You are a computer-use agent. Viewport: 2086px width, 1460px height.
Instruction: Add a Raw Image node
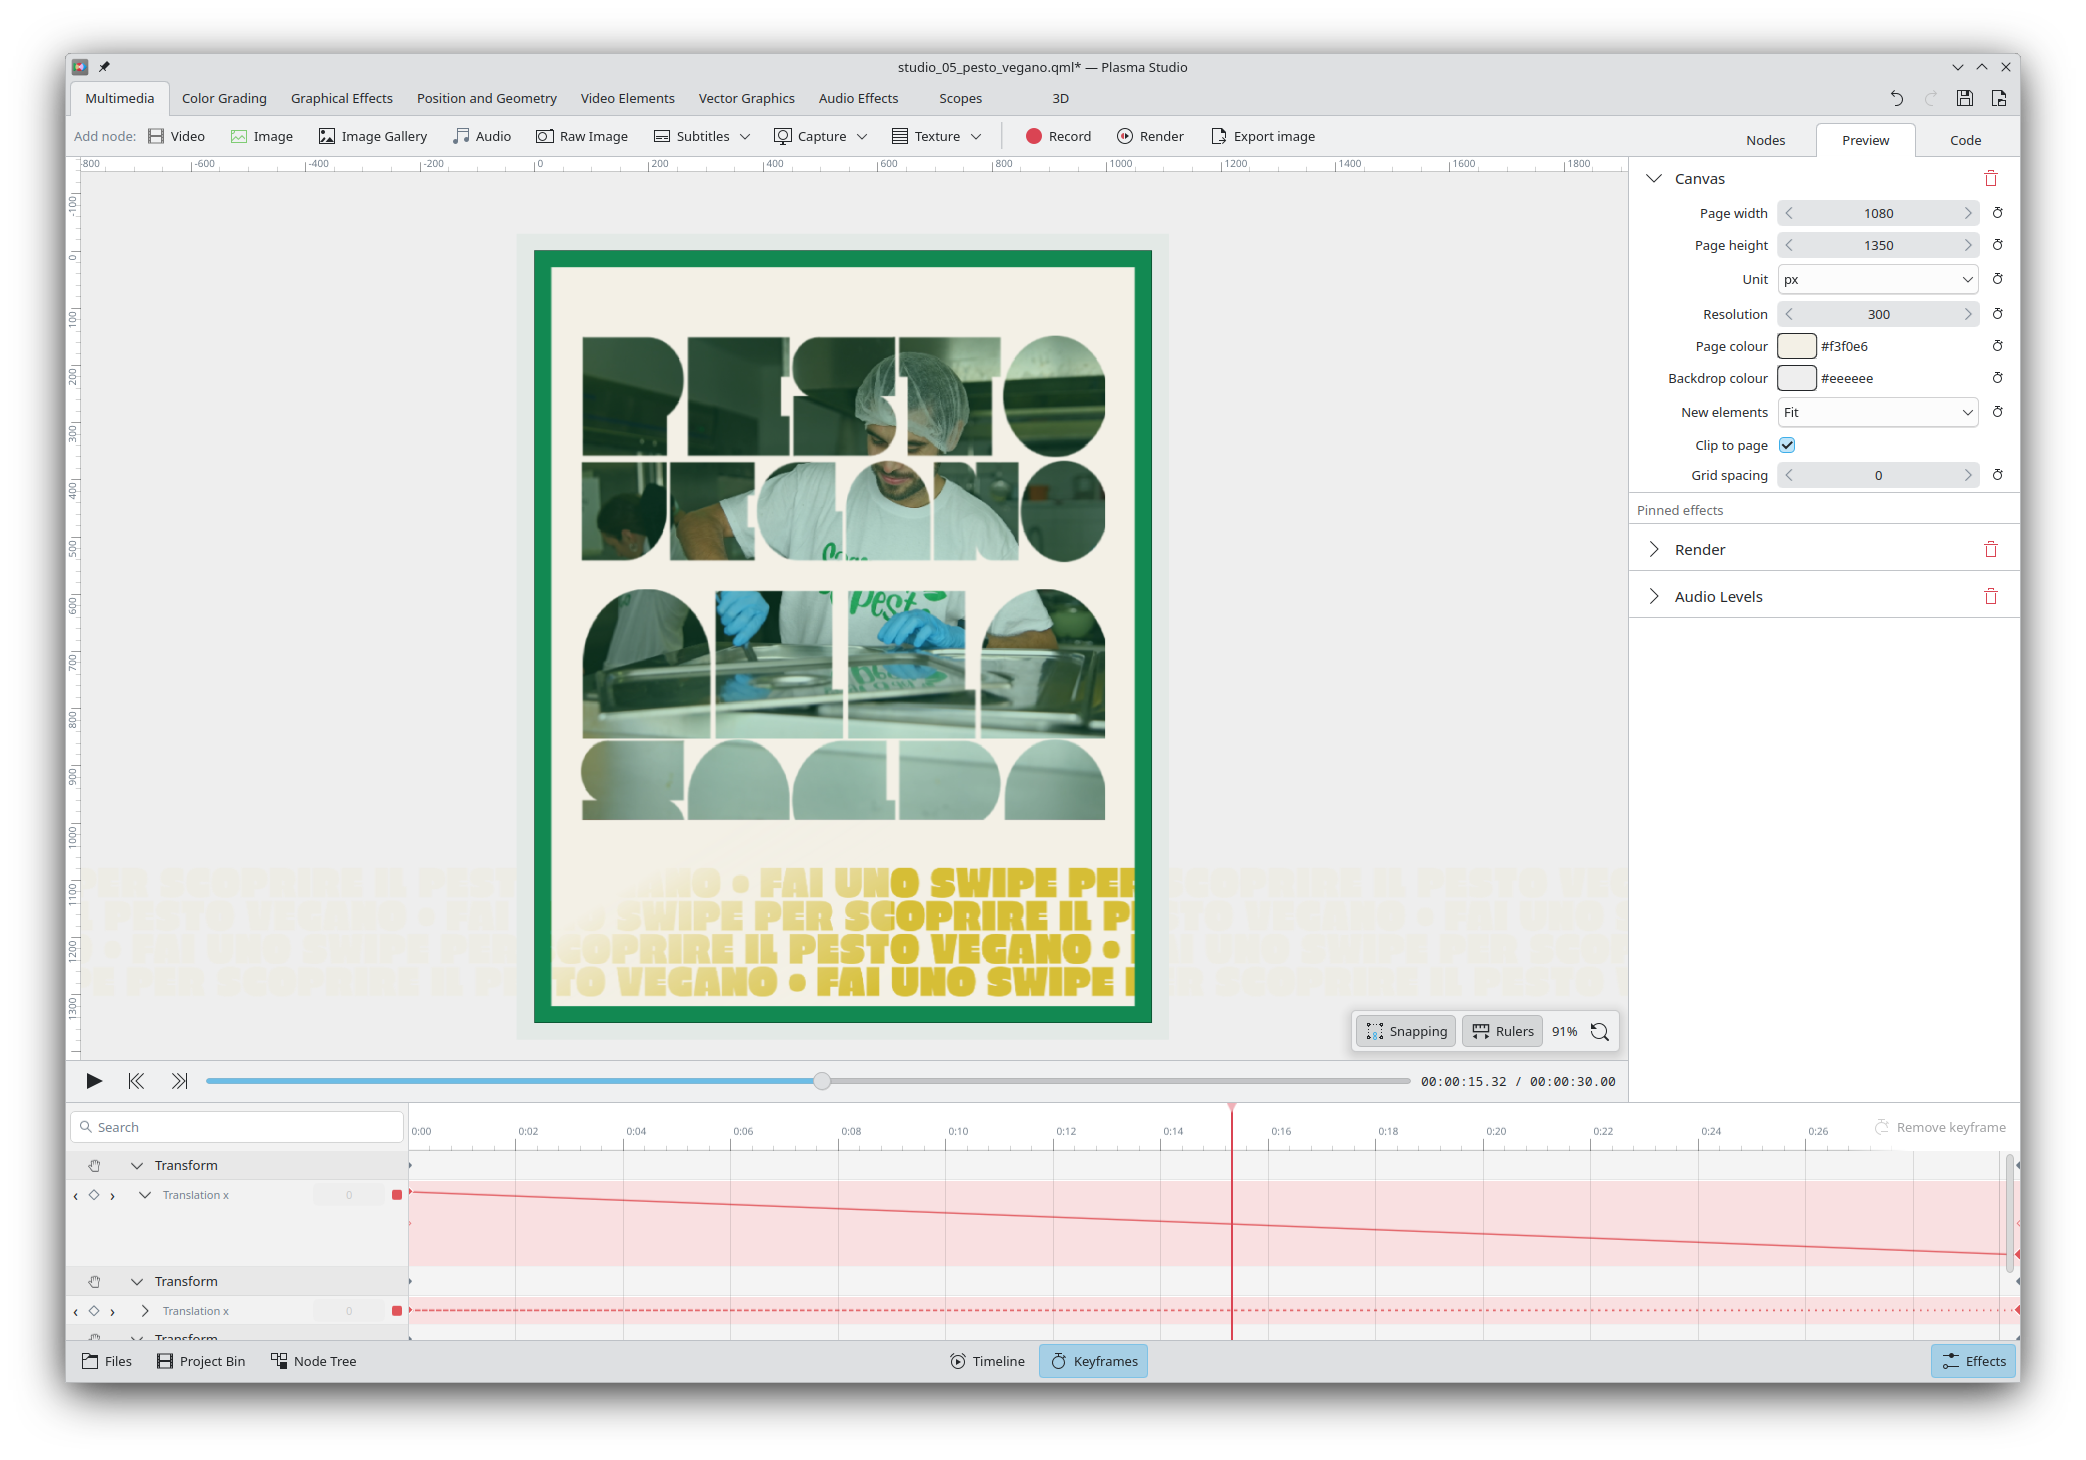582,137
